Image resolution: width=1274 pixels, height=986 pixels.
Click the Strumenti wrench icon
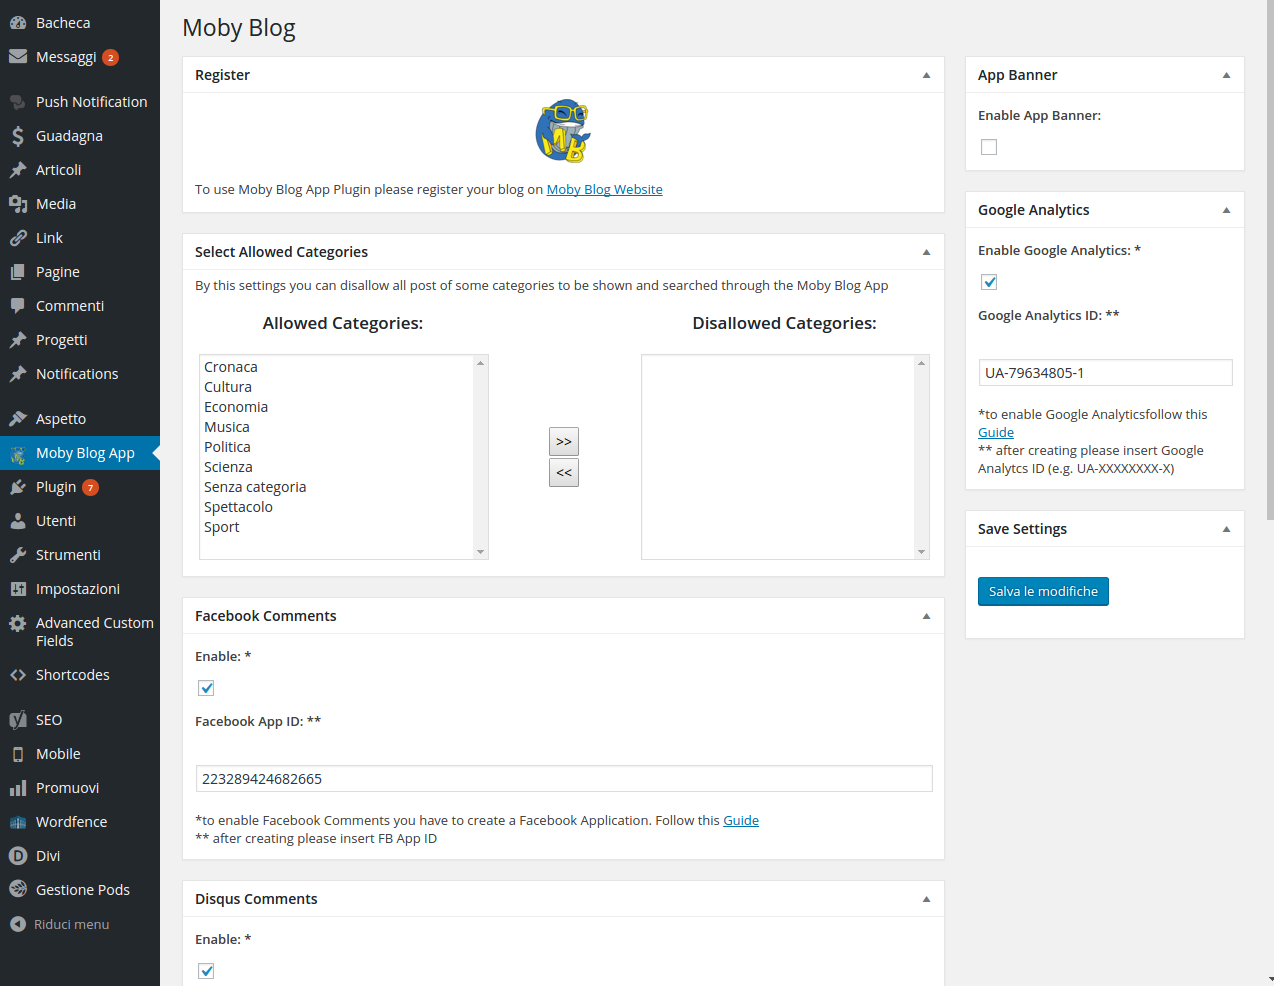pos(18,555)
